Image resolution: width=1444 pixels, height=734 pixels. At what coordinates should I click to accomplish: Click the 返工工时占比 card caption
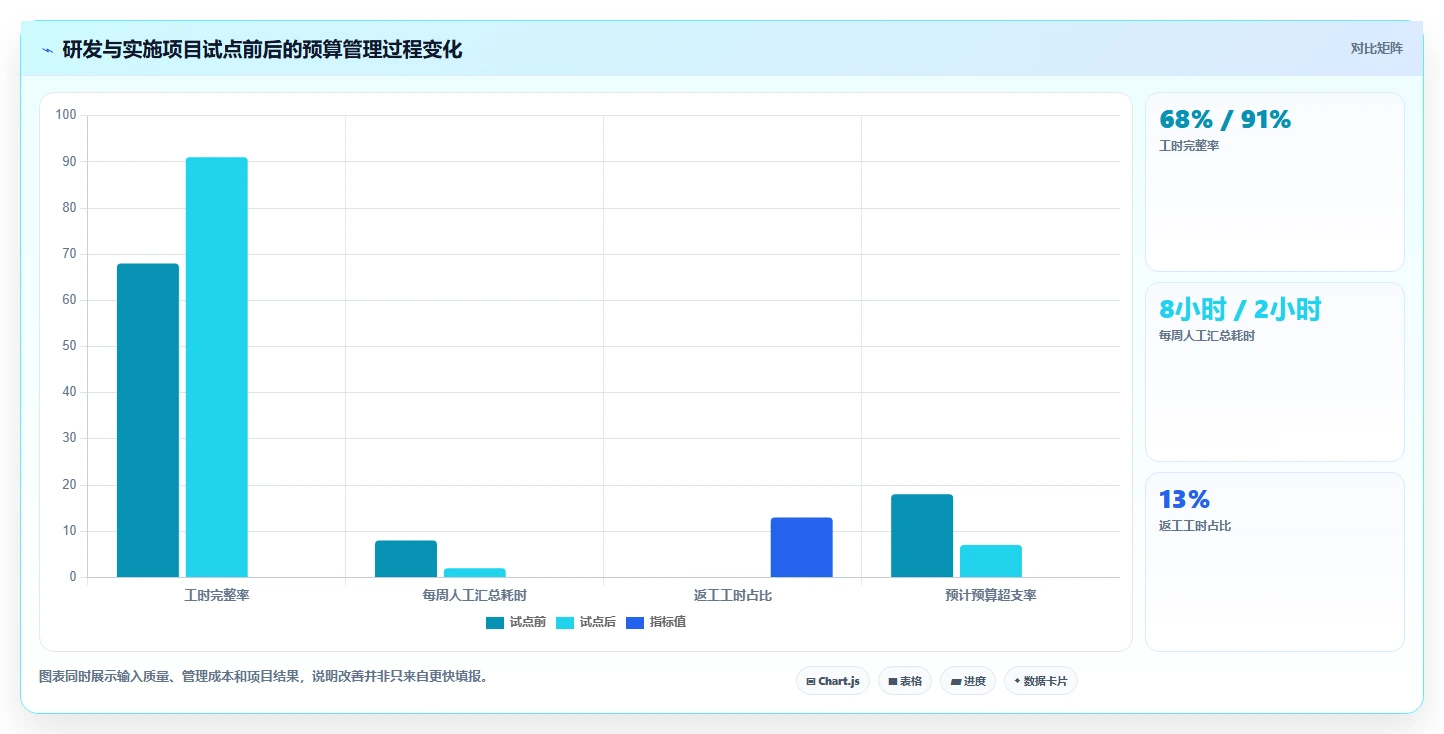(x=1195, y=526)
